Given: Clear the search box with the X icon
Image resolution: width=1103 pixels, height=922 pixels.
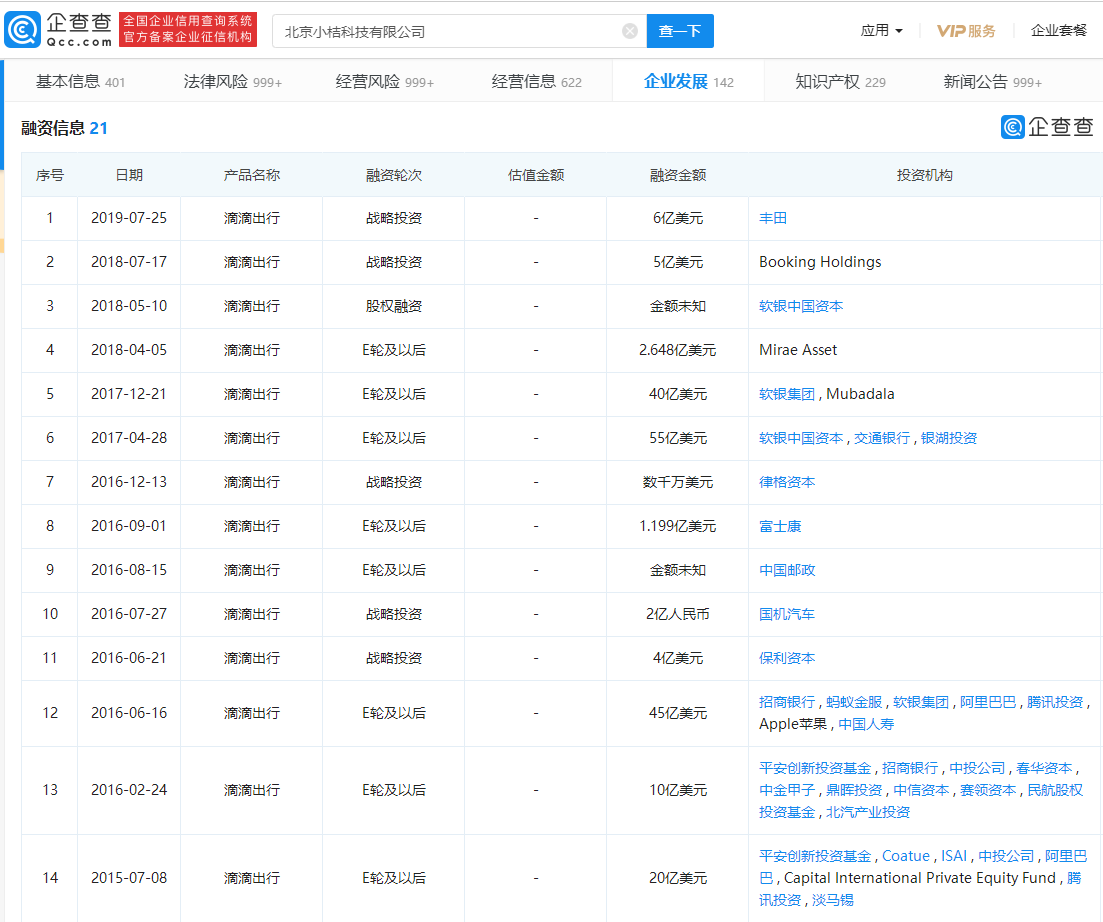Looking at the screenshot, I should coord(629,30).
